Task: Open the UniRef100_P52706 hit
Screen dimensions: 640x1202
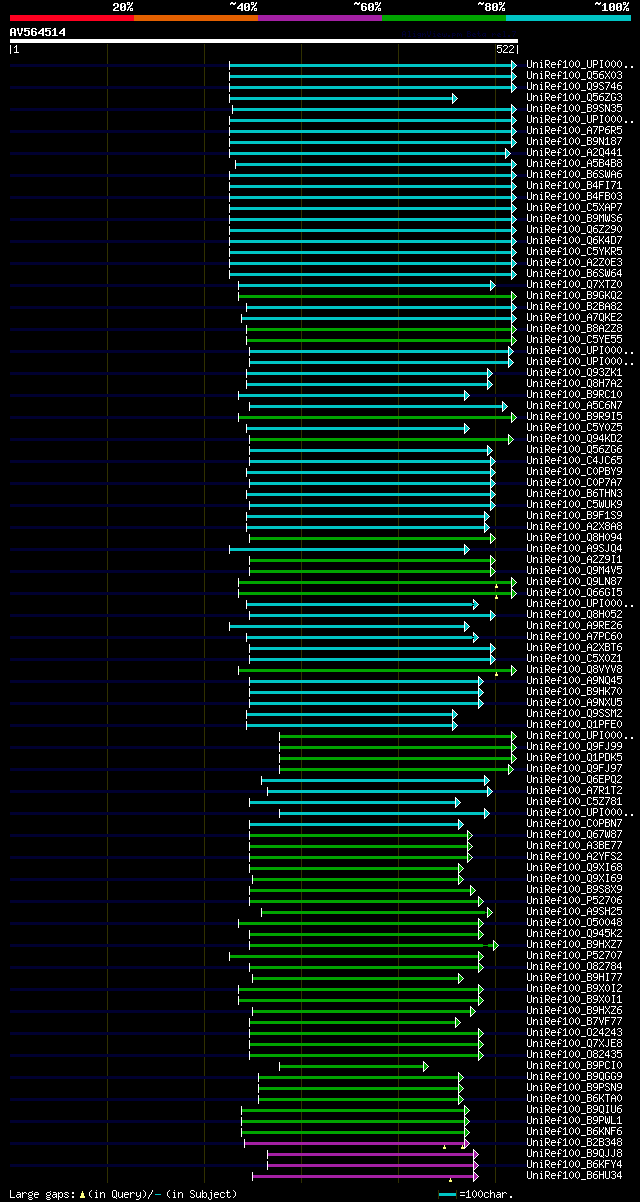Action: pyautogui.click(x=574, y=900)
